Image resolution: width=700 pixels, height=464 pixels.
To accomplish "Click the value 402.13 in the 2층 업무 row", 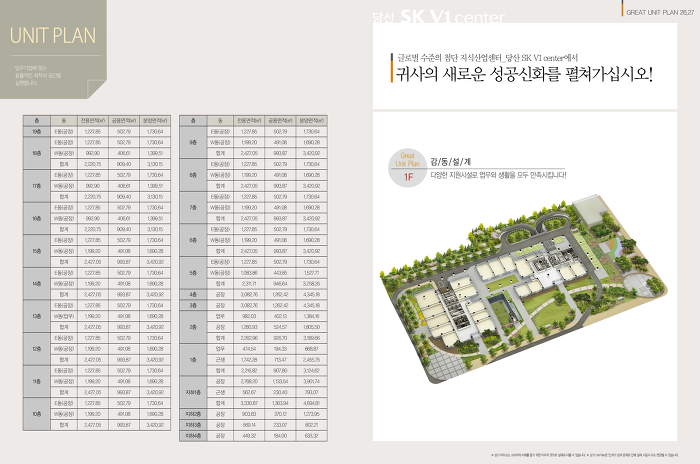I will pos(280,316).
